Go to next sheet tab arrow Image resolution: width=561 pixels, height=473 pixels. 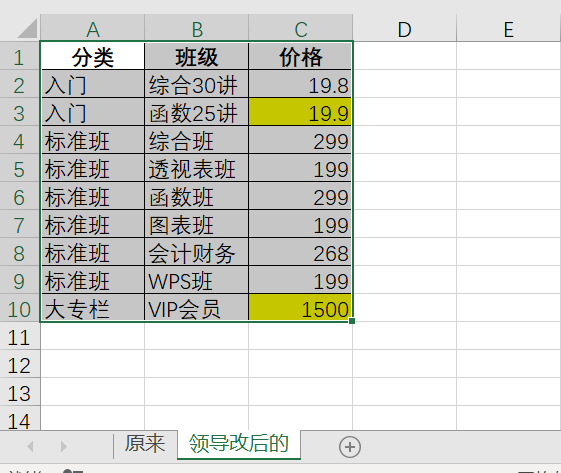point(64,447)
